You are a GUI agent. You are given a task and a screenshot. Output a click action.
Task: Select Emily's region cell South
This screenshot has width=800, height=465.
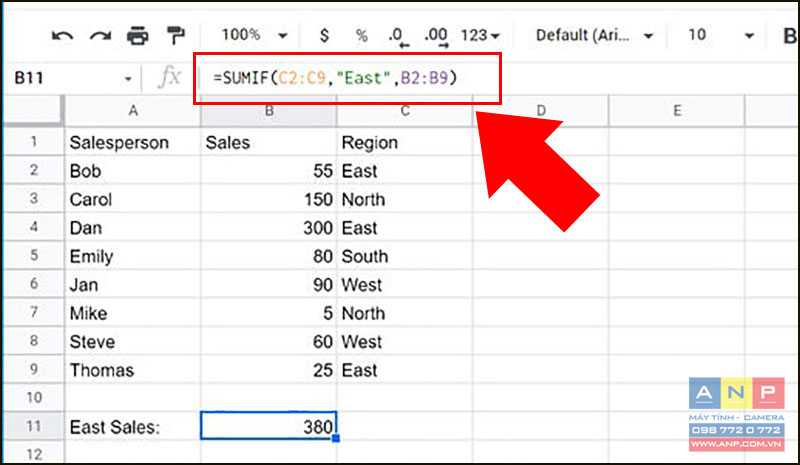405,256
